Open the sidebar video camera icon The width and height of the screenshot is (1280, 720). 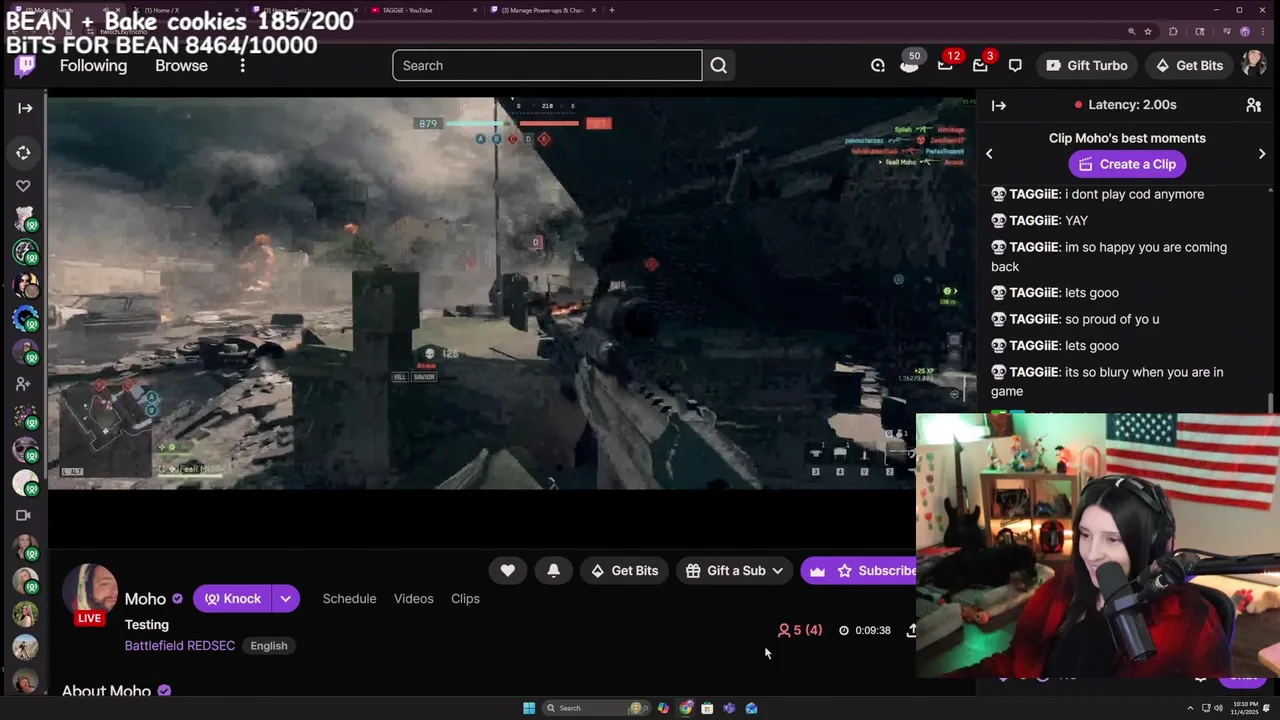tap(24, 516)
